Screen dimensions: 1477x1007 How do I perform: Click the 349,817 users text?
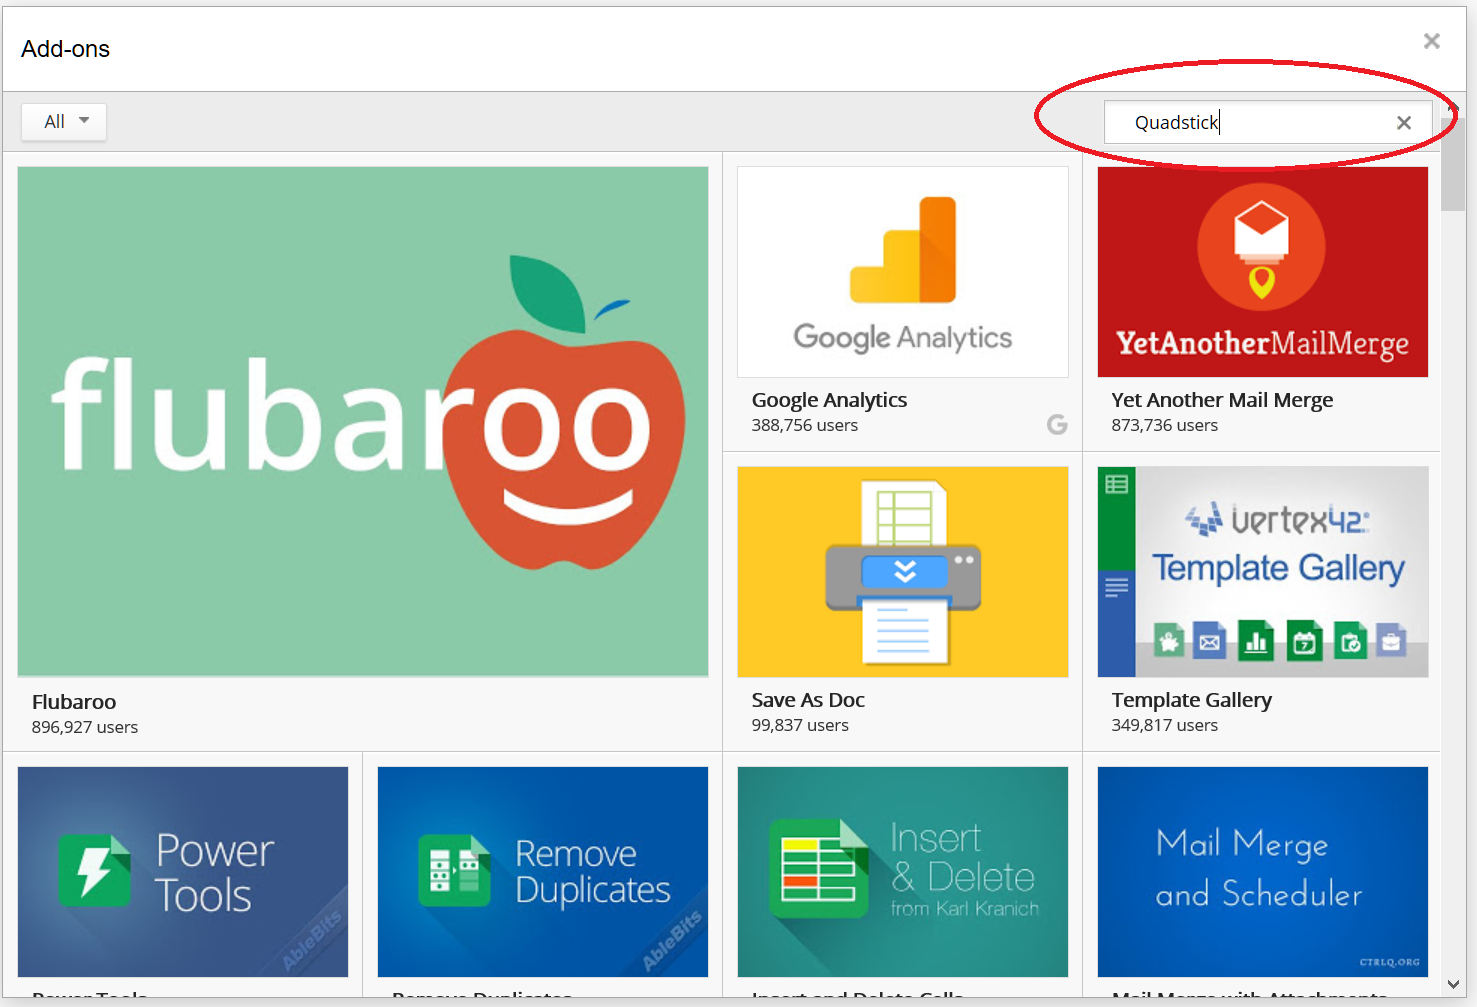pyautogui.click(x=1165, y=725)
